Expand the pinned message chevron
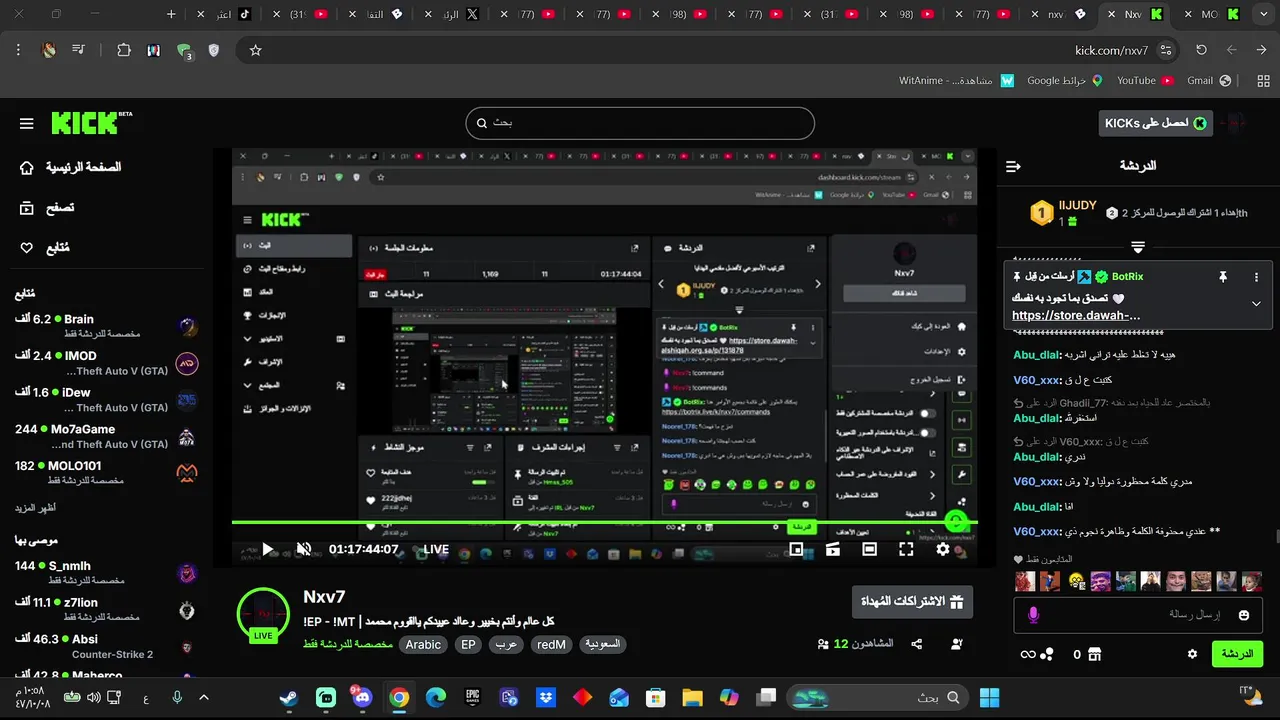The image size is (1280, 720). pos(1257,304)
